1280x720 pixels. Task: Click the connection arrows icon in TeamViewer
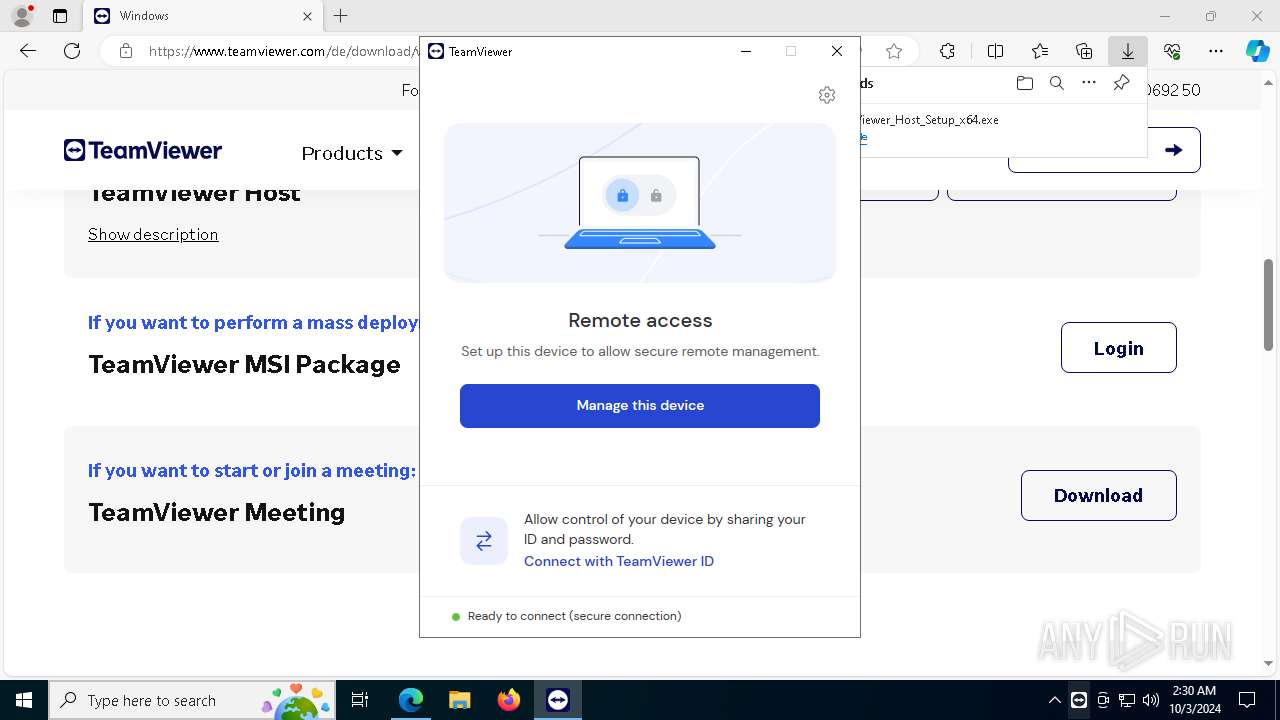484,541
